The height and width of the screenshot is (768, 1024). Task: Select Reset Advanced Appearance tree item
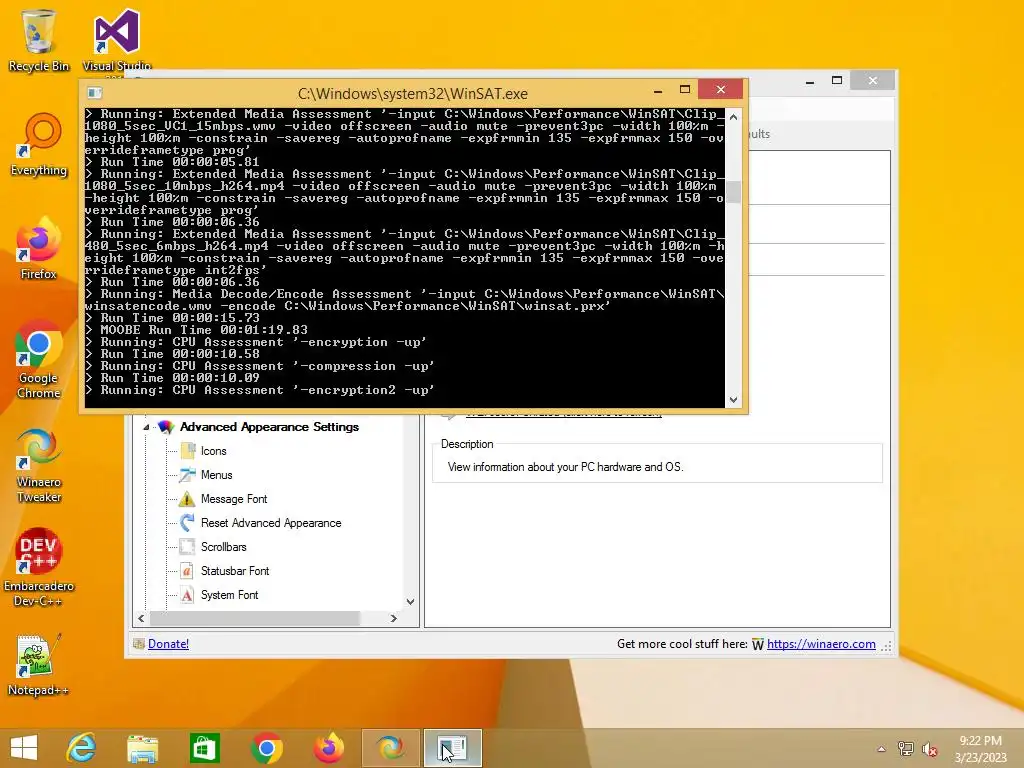pos(271,523)
